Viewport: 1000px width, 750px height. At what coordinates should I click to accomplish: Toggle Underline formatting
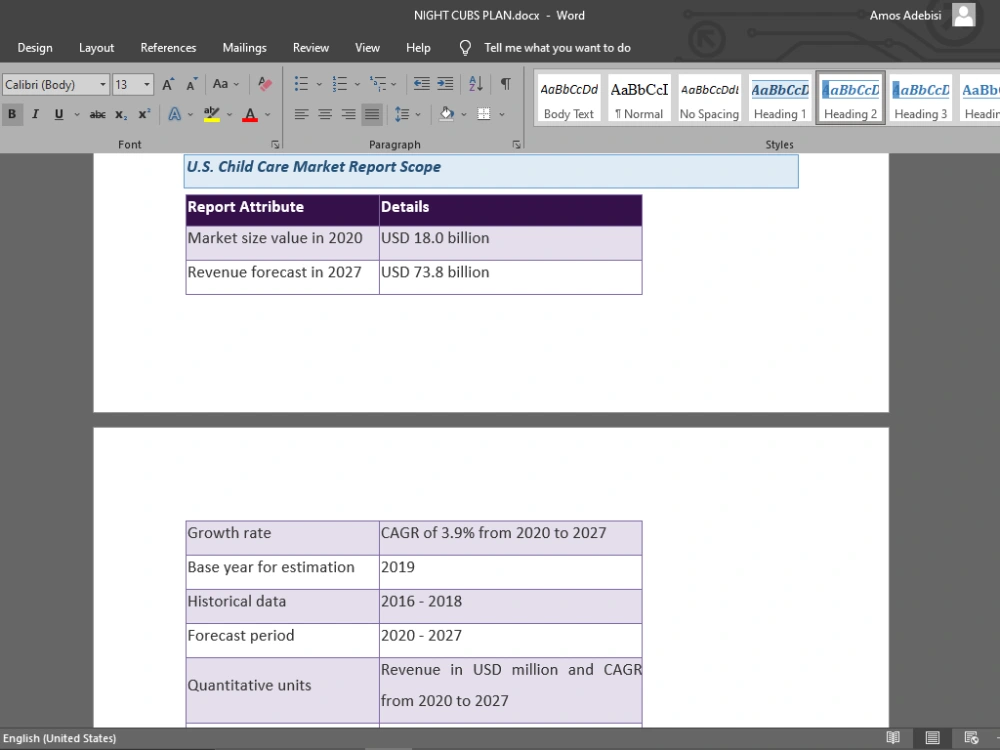[x=59, y=115]
